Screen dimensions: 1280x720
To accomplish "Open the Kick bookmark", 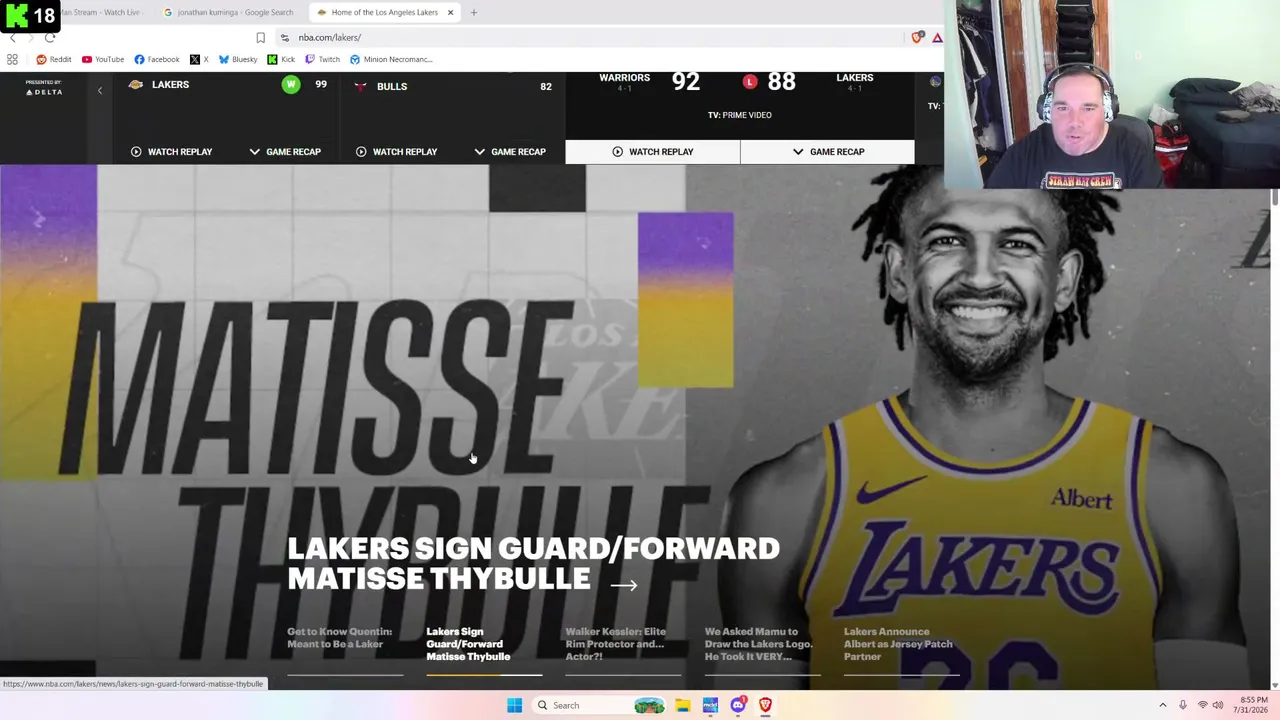I will coord(281,59).
